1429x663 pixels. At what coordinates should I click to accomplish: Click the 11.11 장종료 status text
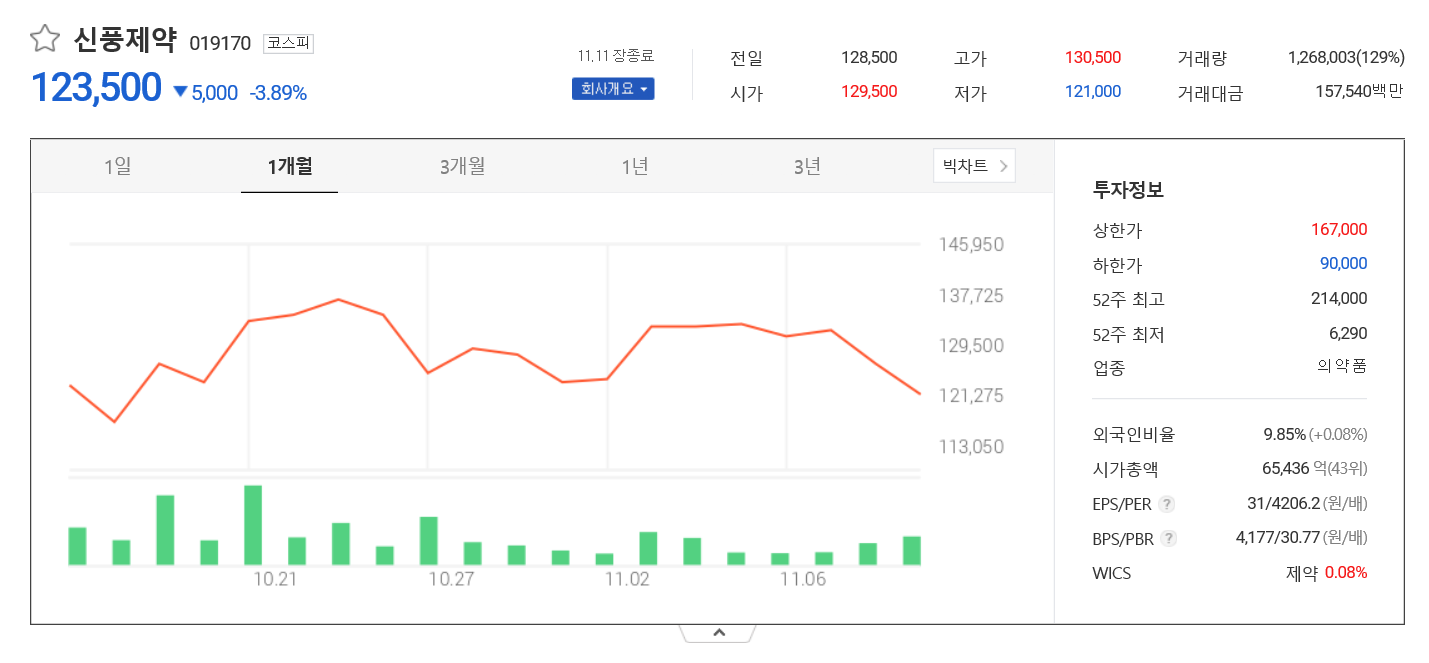pyautogui.click(x=616, y=56)
